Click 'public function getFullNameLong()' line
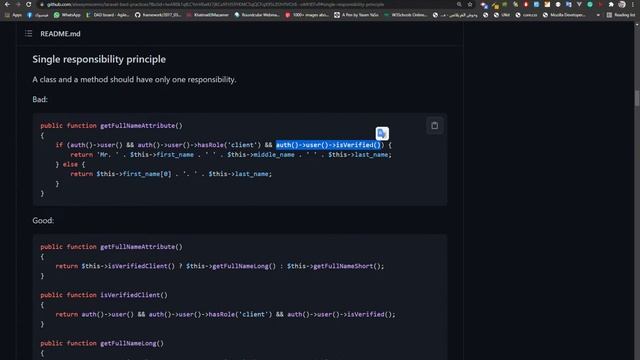The height and width of the screenshot is (360, 640). [102, 343]
